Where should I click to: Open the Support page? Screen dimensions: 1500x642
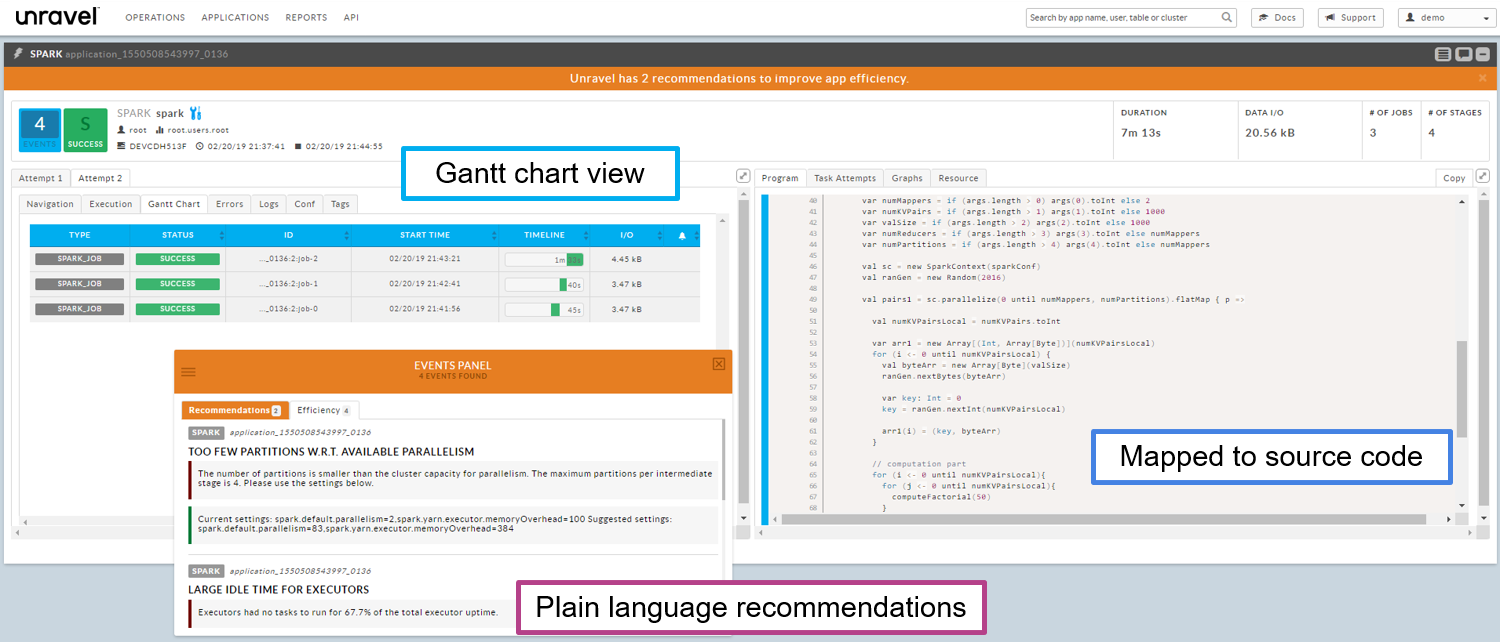click(x=1350, y=18)
